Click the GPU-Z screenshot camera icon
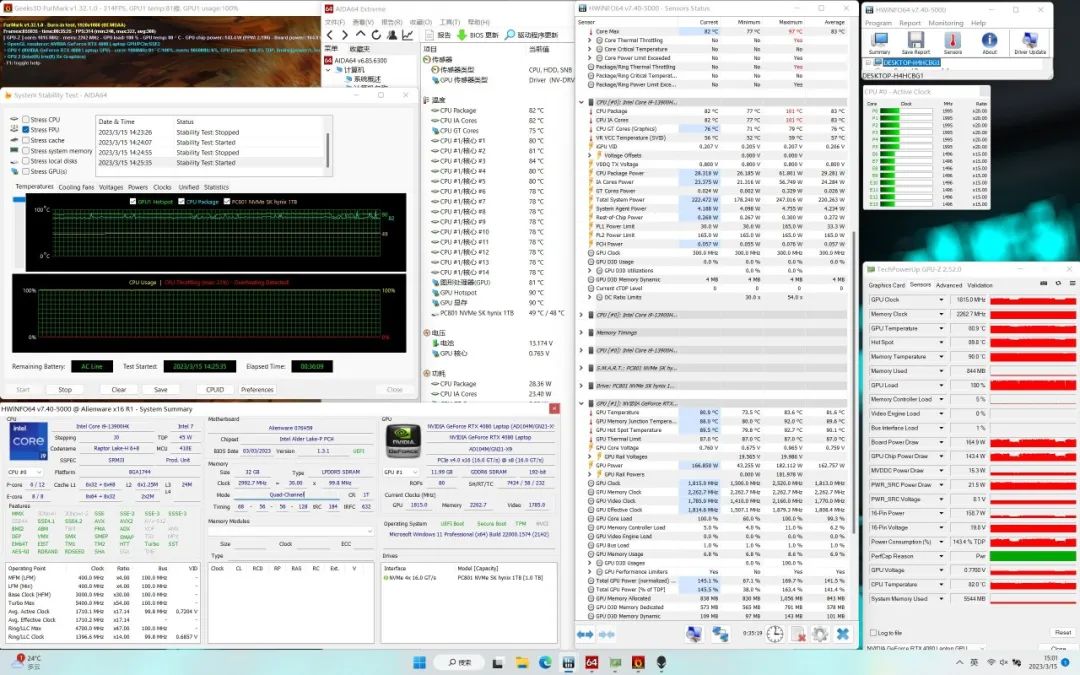The image size is (1080, 675). click(1043, 284)
